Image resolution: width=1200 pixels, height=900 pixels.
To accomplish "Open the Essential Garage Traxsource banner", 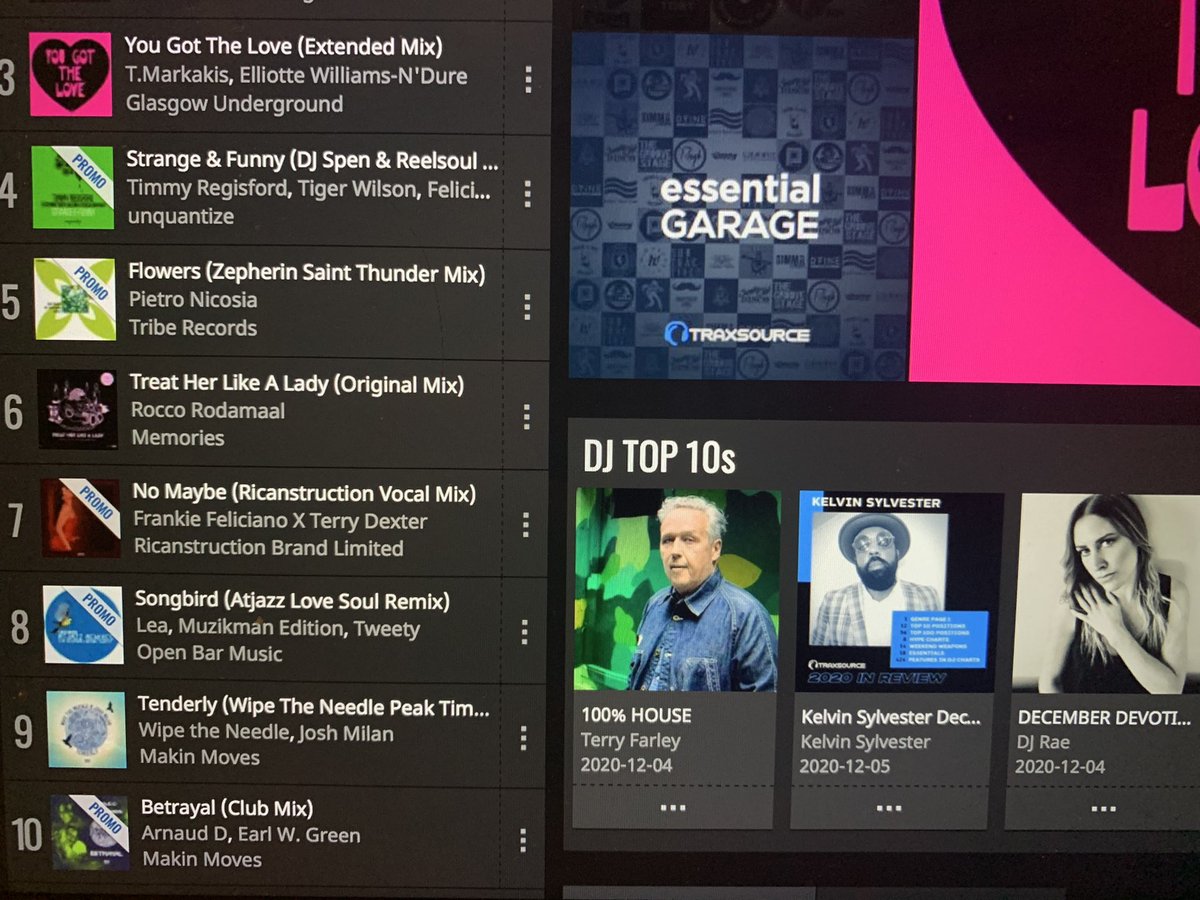I will coord(742,207).
